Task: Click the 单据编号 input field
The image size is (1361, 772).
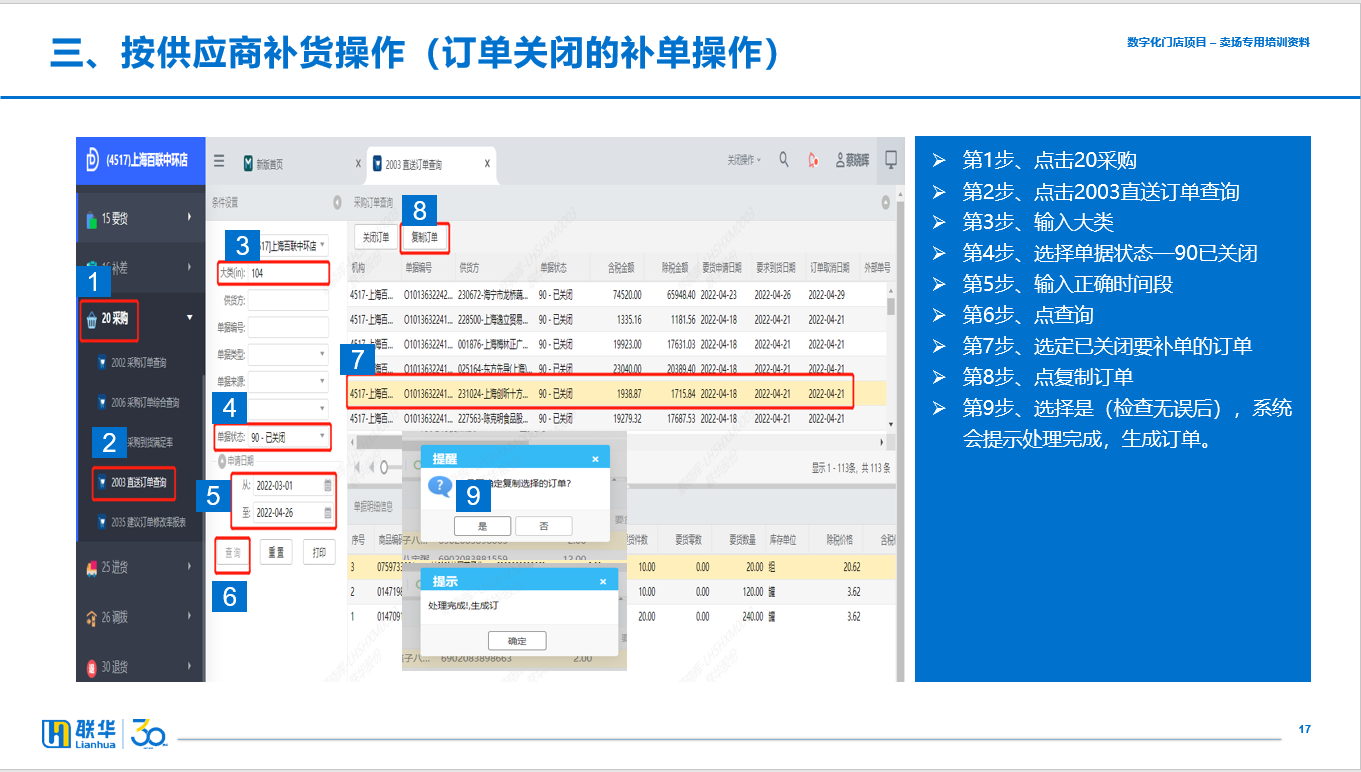Action: (x=288, y=327)
